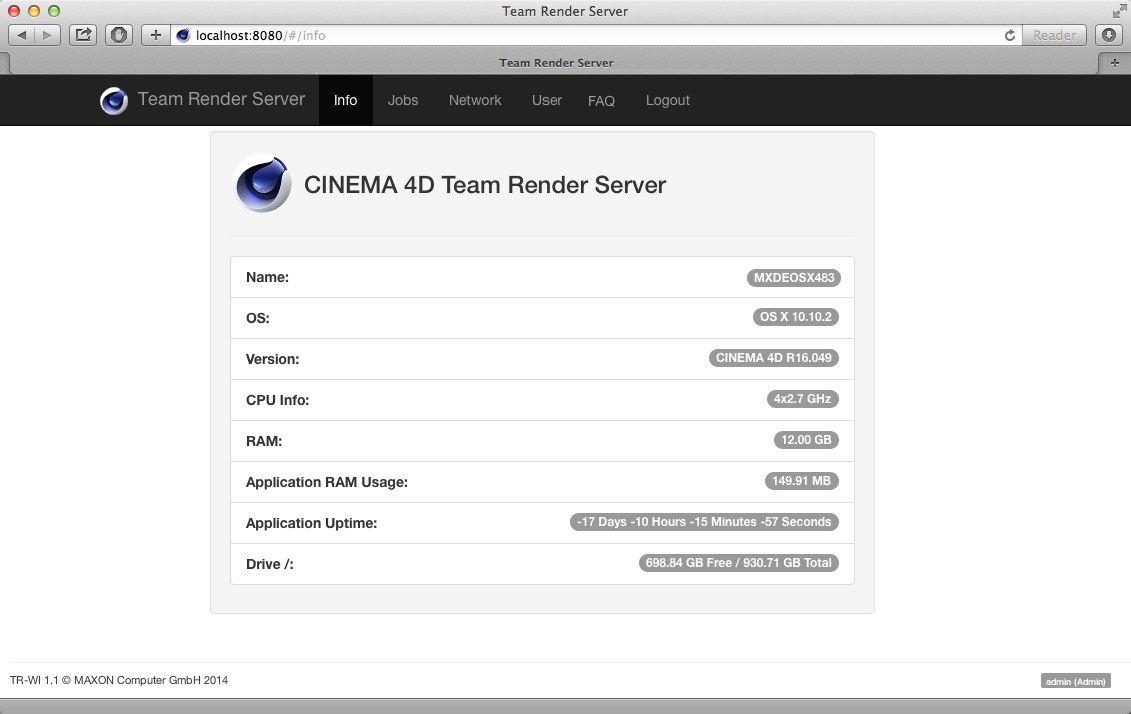Click the red close window button
The height and width of the screenshot is (714, 1131).
click(14, 11)
